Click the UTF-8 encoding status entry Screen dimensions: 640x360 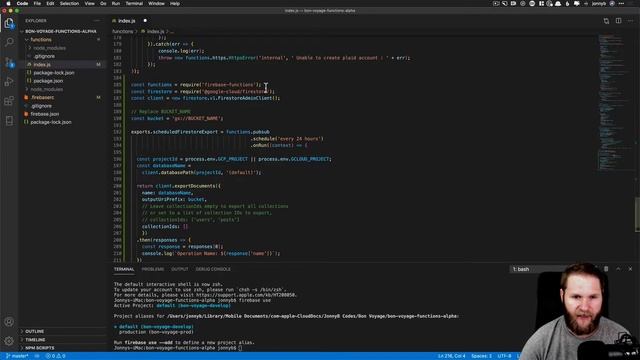point(504,356)
